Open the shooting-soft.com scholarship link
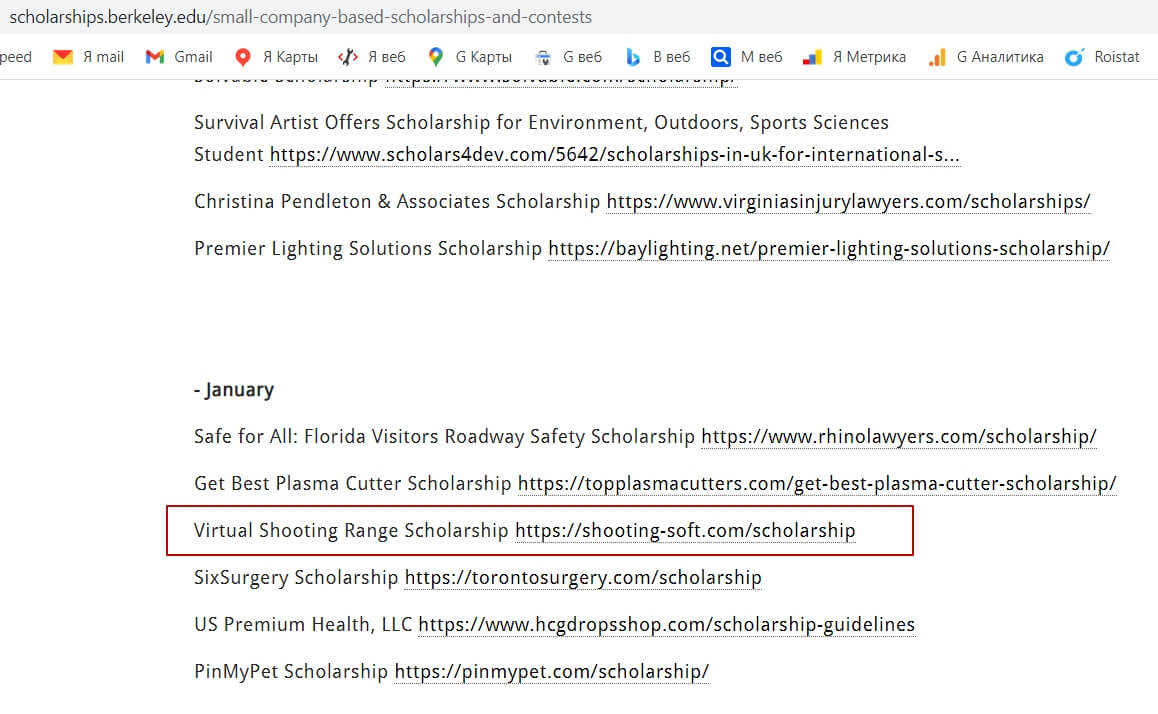1158x714 pixels. (685, 531)
